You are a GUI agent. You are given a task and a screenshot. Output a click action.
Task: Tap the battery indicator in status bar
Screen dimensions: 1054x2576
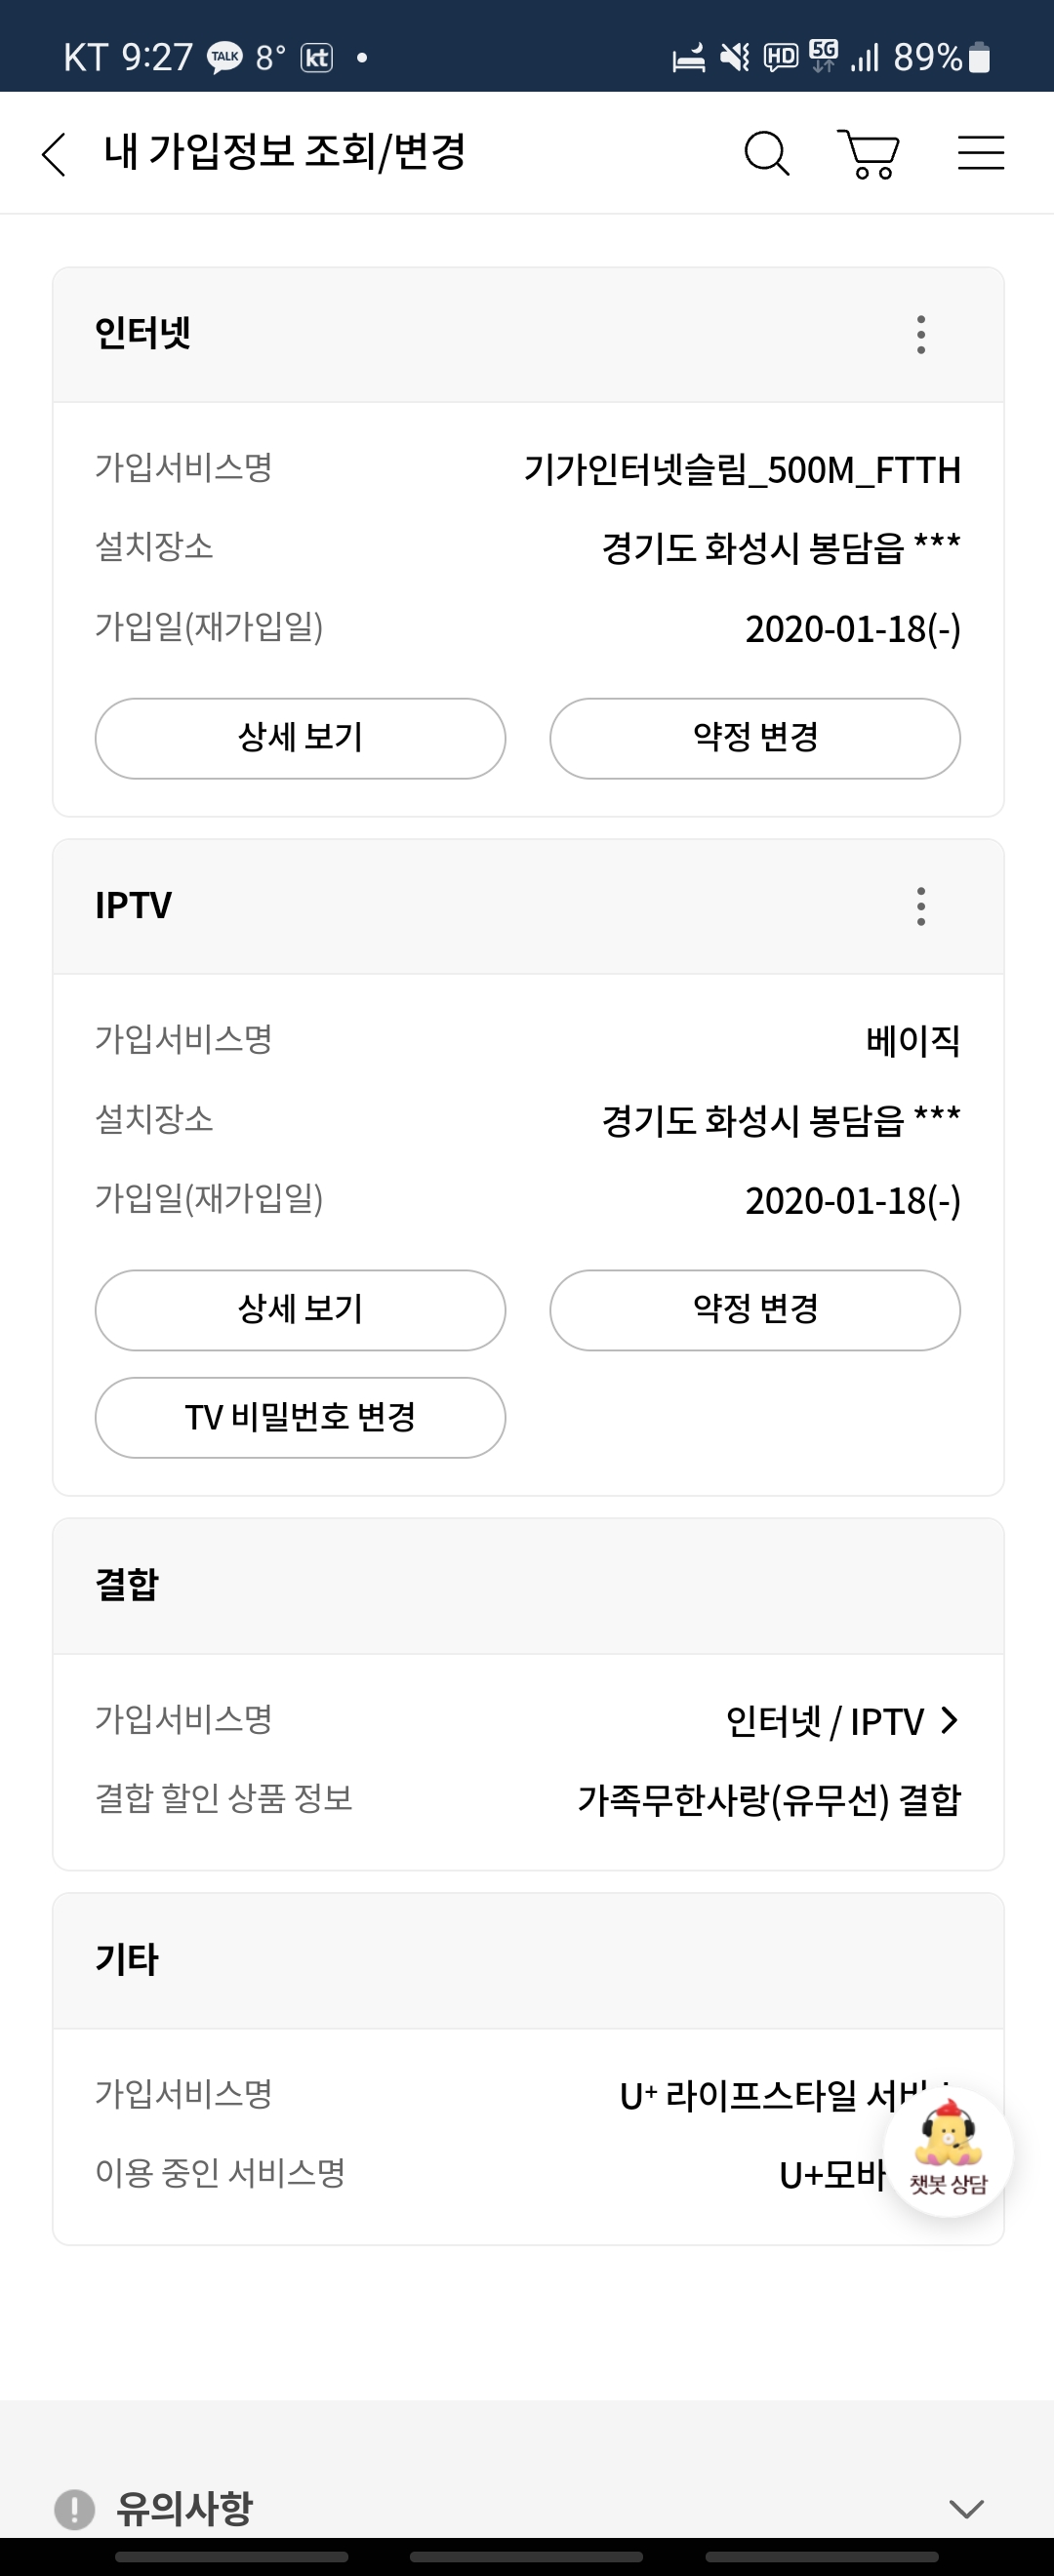(x=980, y=57)
